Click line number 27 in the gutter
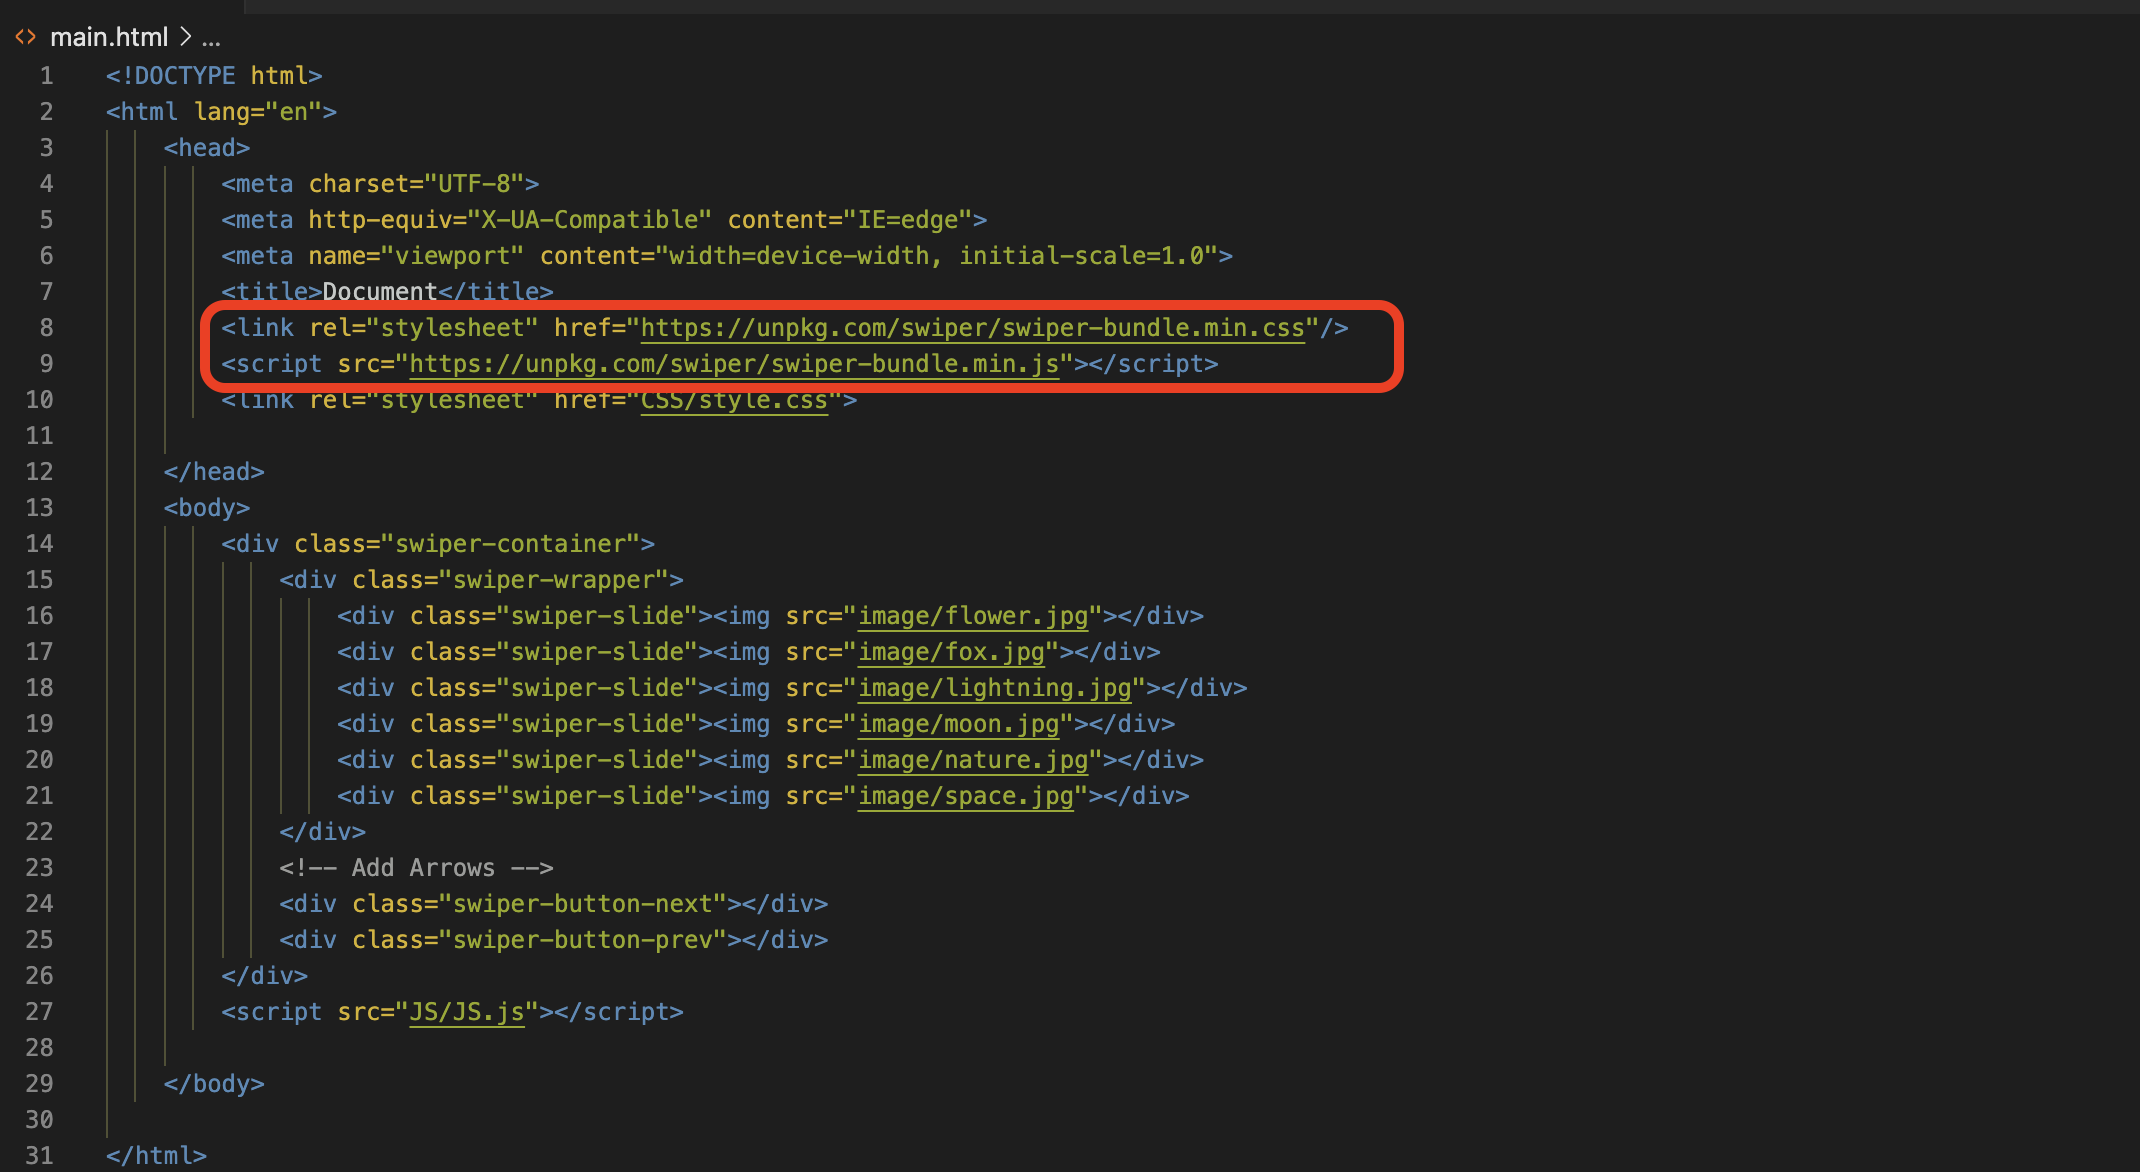 [40, 1012]
